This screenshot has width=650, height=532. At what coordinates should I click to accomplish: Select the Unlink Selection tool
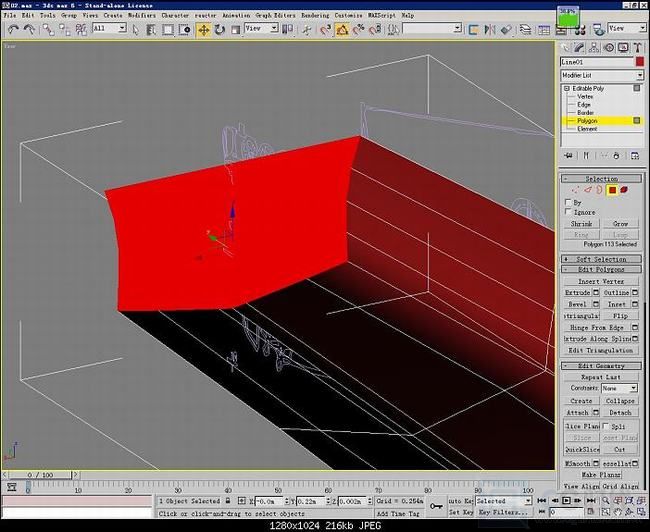pyautogui.click(x=65, y=29)
